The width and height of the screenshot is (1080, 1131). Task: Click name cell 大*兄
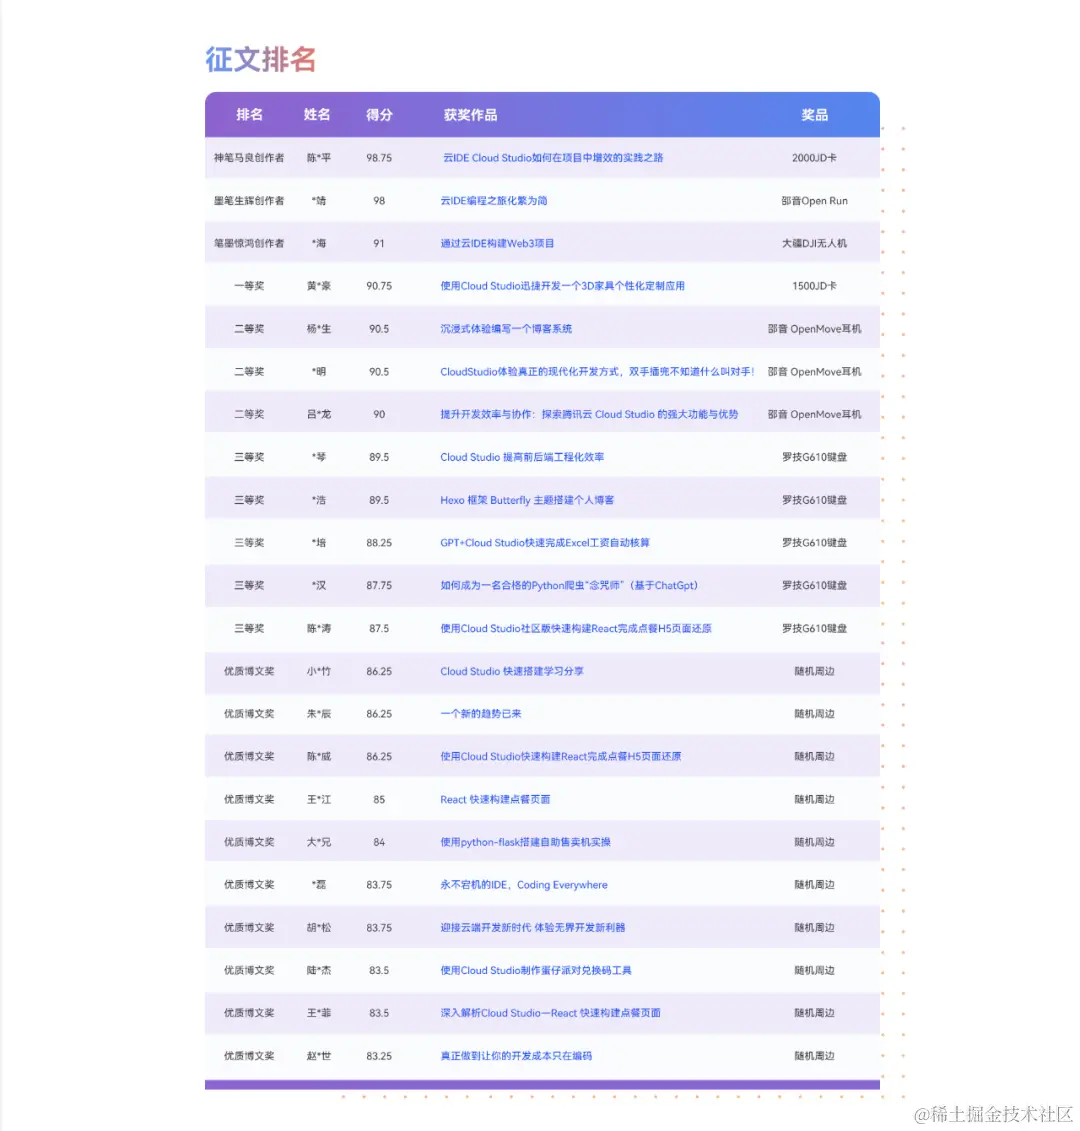click(318, 842)
